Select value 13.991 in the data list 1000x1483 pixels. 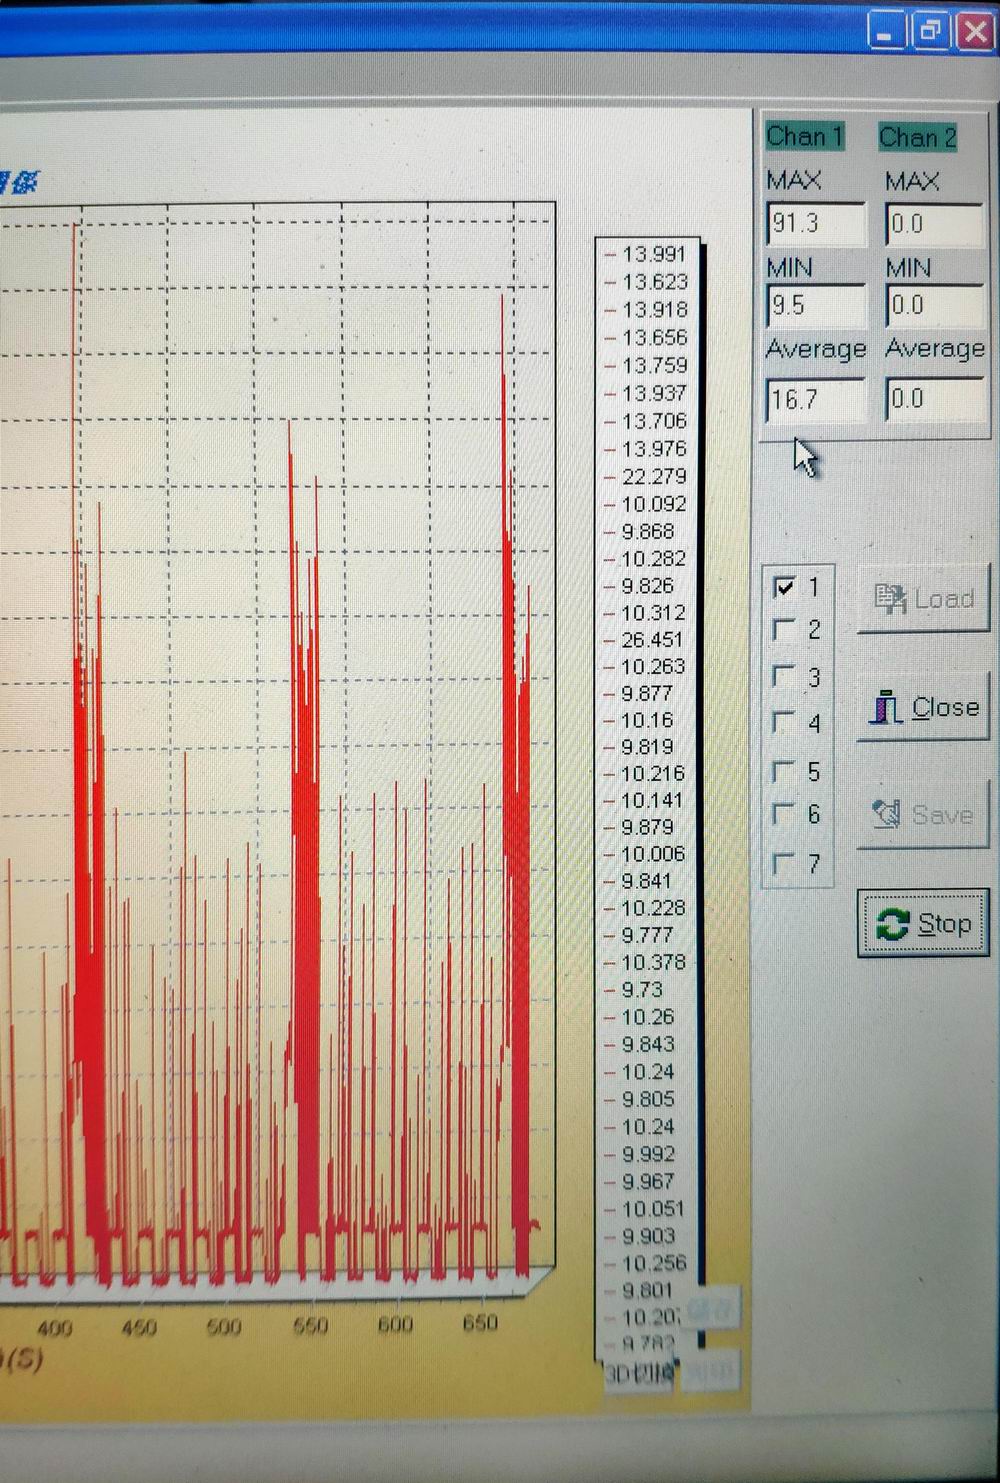click(654, 254)
